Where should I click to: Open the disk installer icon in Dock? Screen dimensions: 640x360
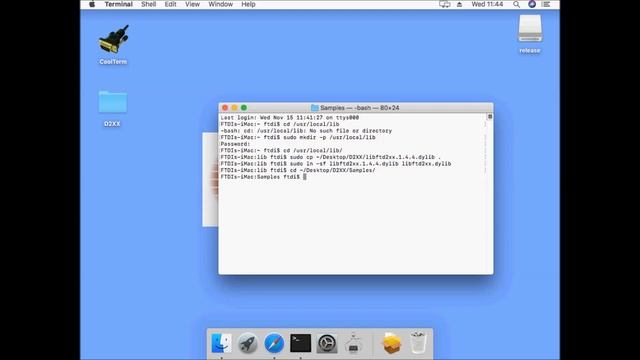point(353,343)
